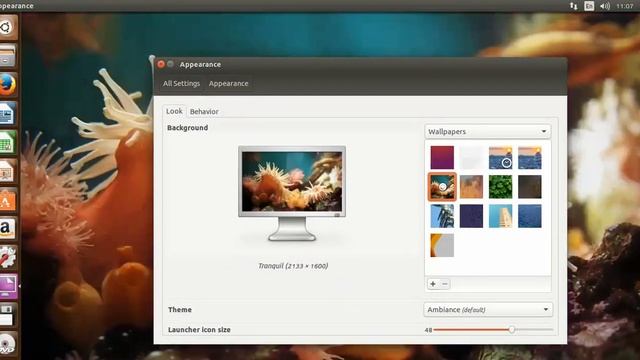This screenshot has height=360, width=640.
Task: Switch to the Look tab
Action: pyautogui.click(x=174, y=111)
